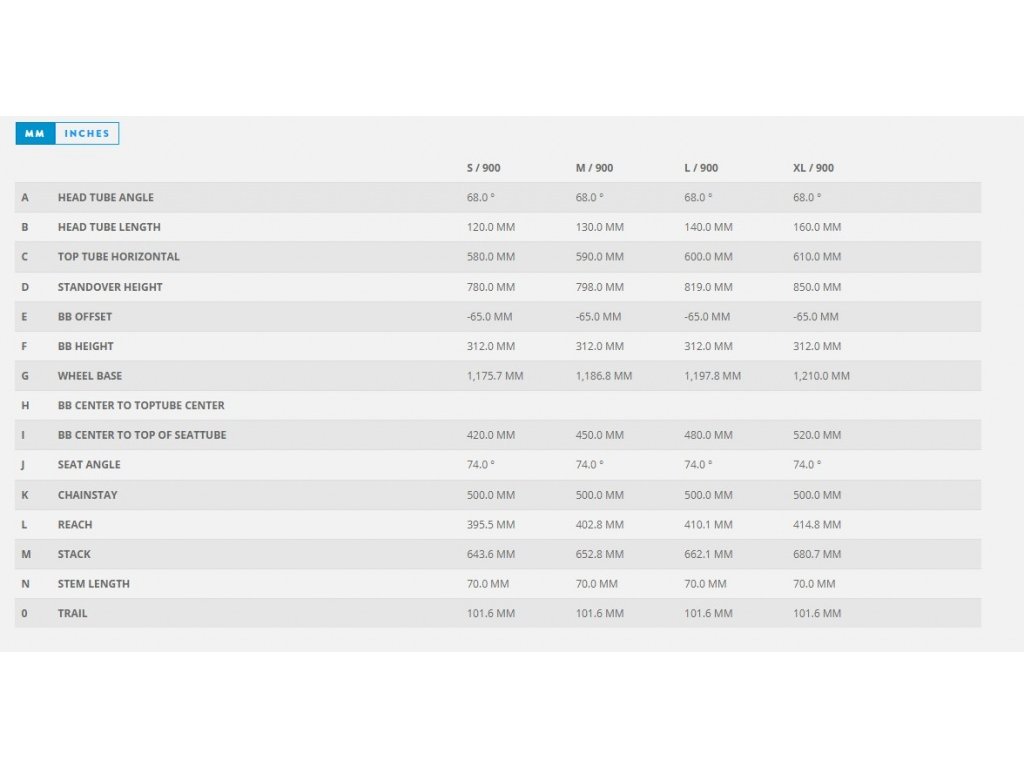This screenshot has width=1024, height=768.
Task: Switch units to INCHES toggle
Action: (87, 133)
